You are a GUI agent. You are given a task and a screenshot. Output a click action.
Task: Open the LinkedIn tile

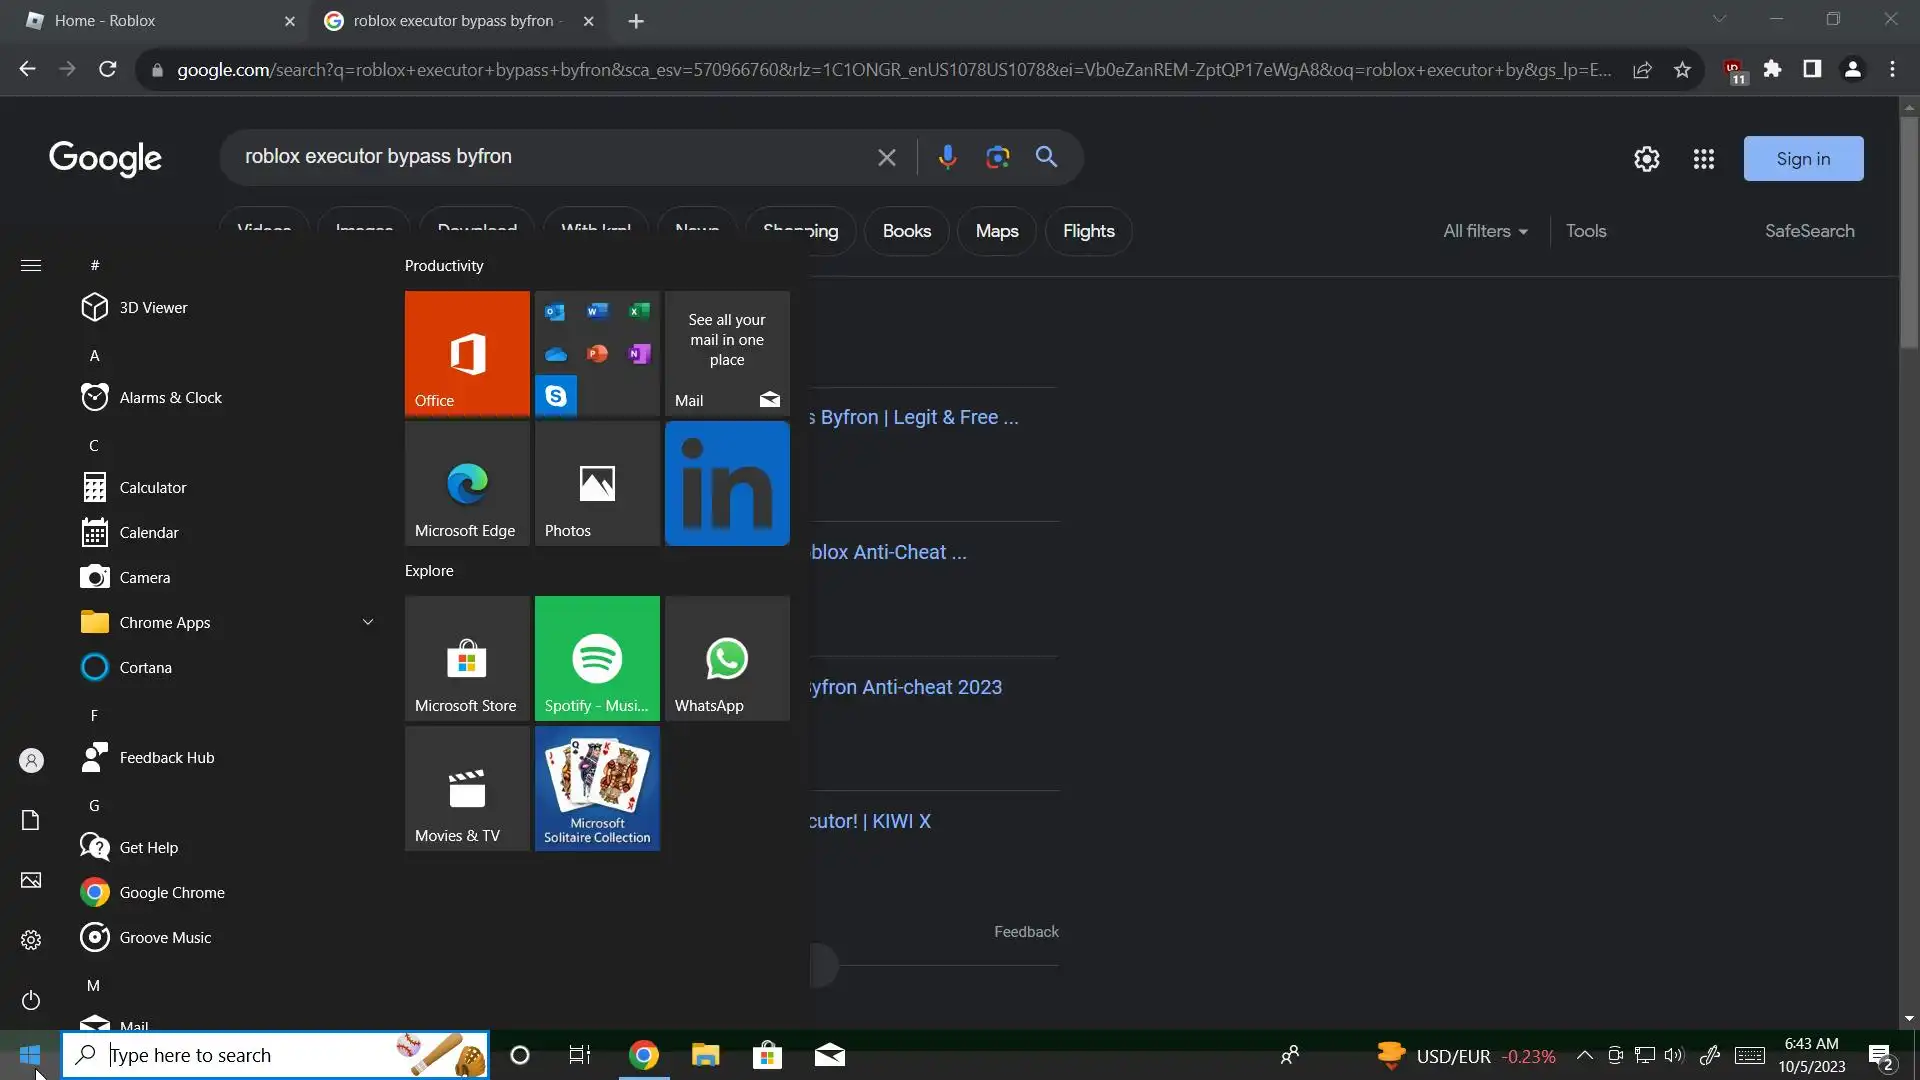(x=727, y=483)
